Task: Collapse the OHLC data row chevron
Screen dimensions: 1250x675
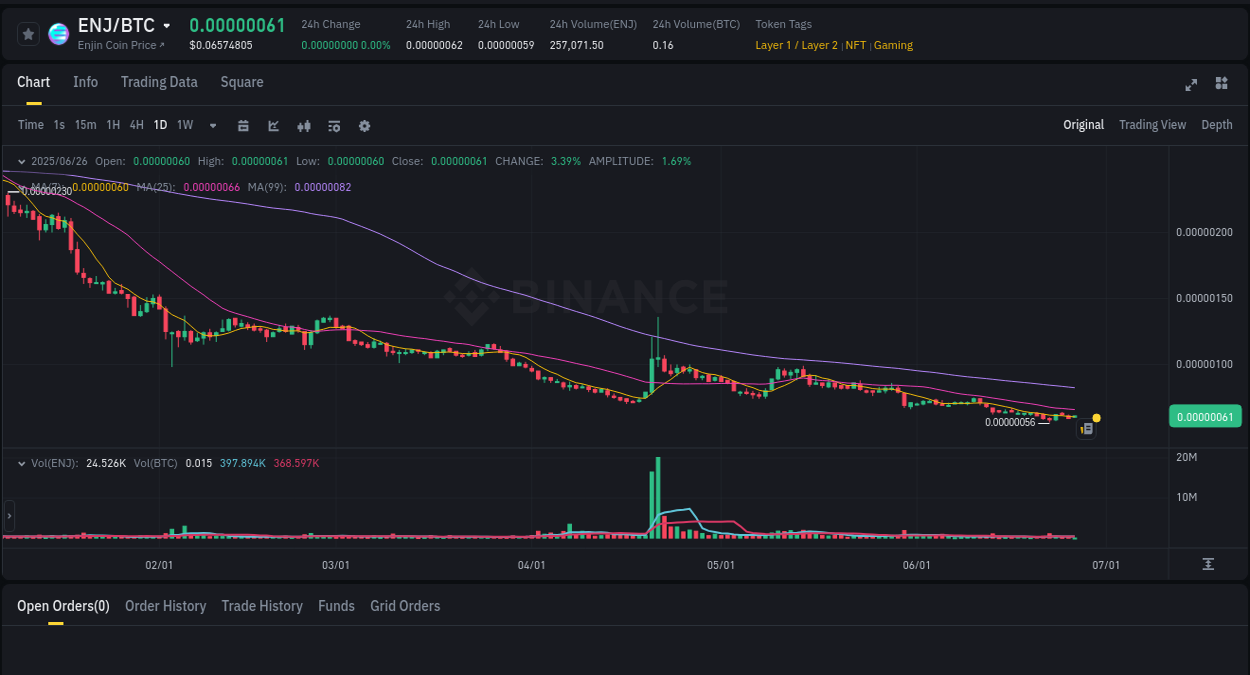Action: 20,160
